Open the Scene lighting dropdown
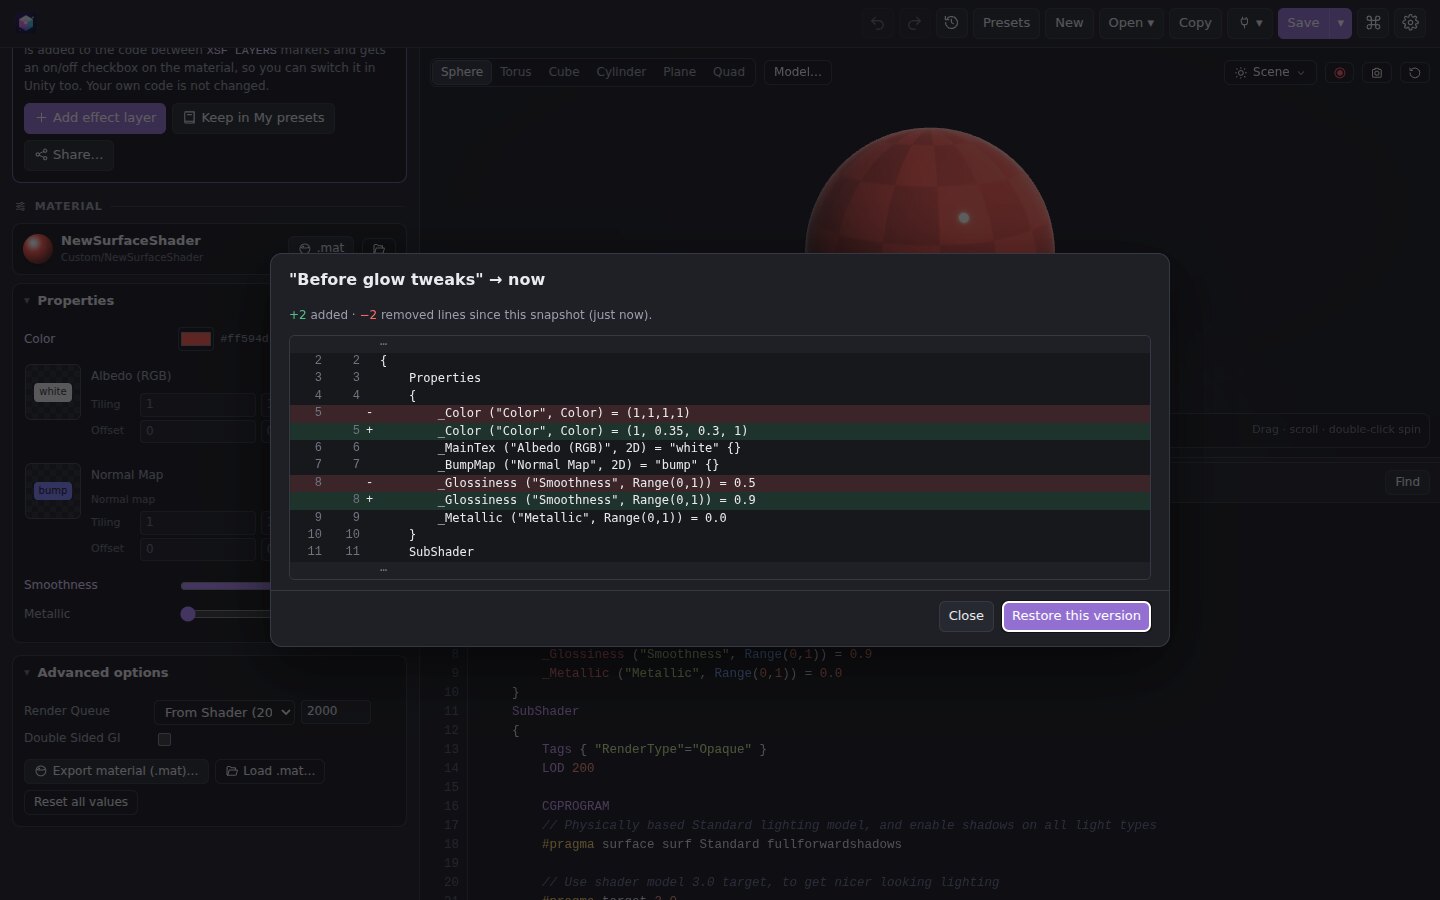Screen dimensions: 1440x900 click(x=1270, y=72)
